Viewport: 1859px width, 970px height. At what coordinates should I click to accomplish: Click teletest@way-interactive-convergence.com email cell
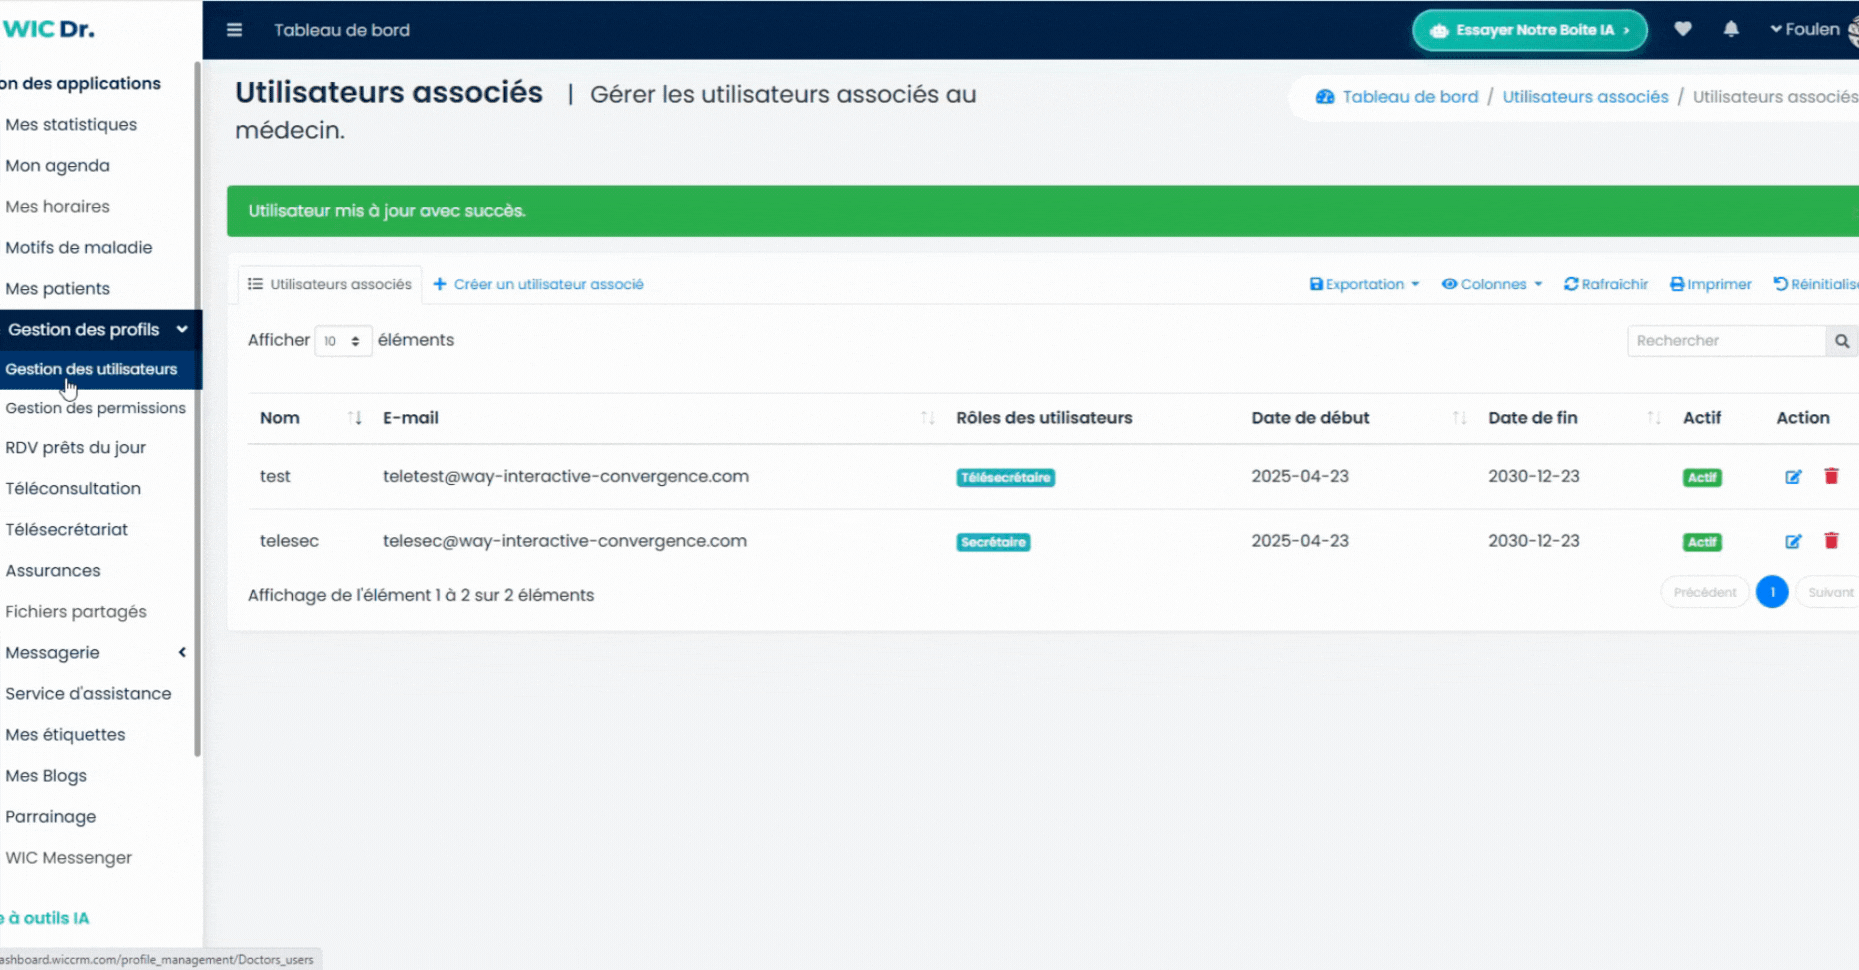click(566, 476)
